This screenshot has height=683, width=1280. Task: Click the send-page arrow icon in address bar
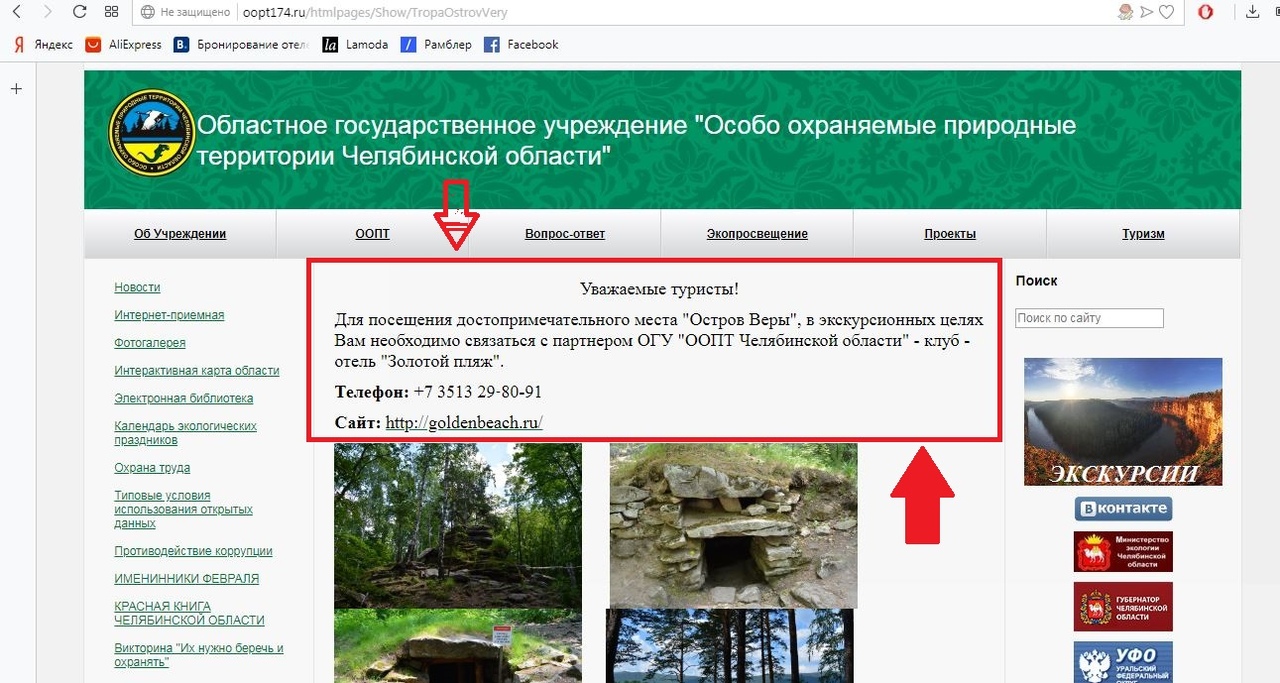pos(1147,12)
